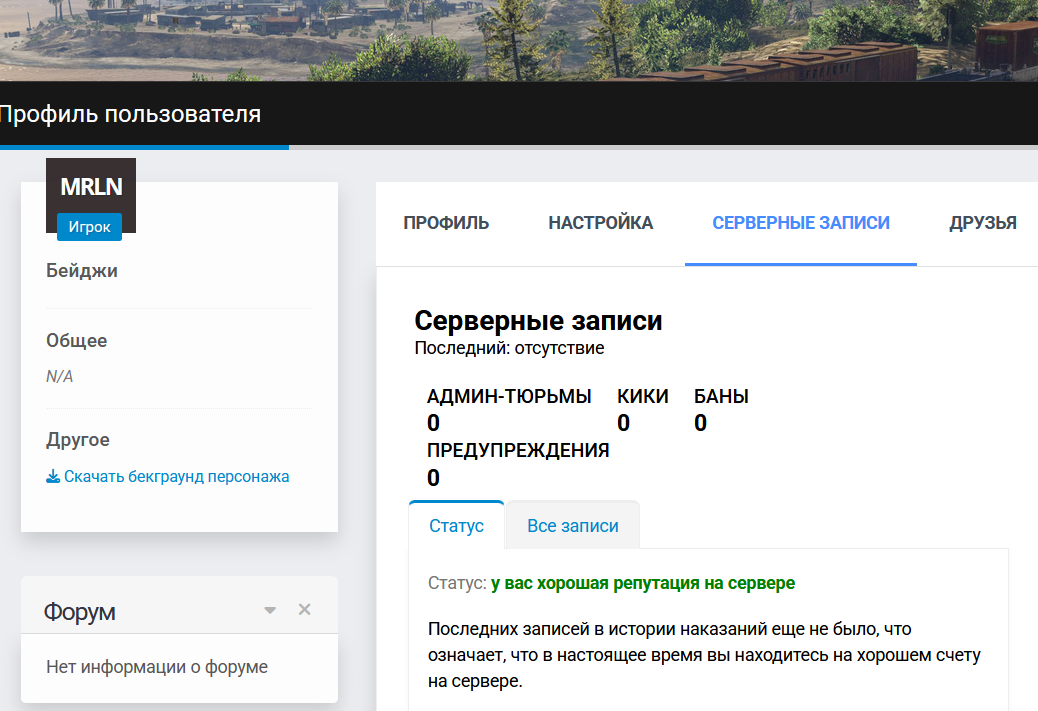Viewport: 1038px width, 711px height.
Task: Click the Форум widget title
Action: click(79, 612)
